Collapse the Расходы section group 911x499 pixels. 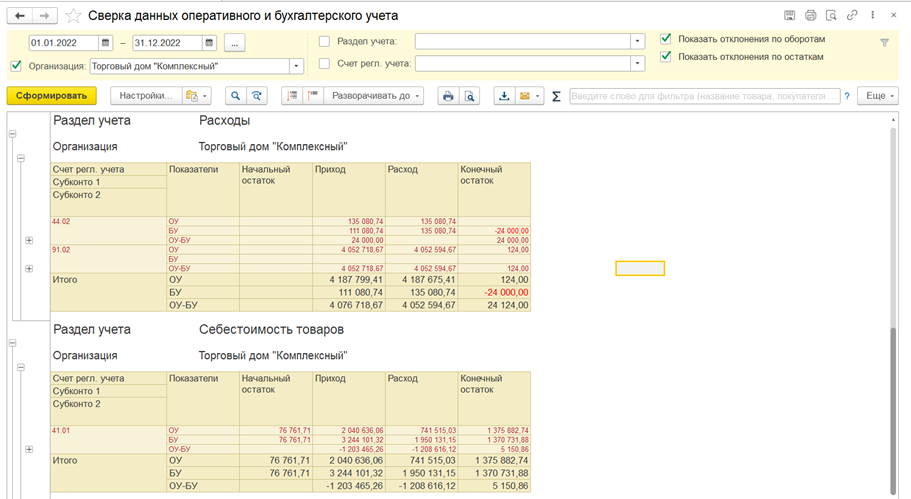tap(12, 134)
